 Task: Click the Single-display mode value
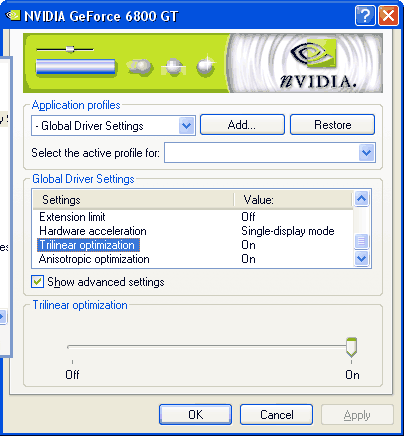[288, 231]
